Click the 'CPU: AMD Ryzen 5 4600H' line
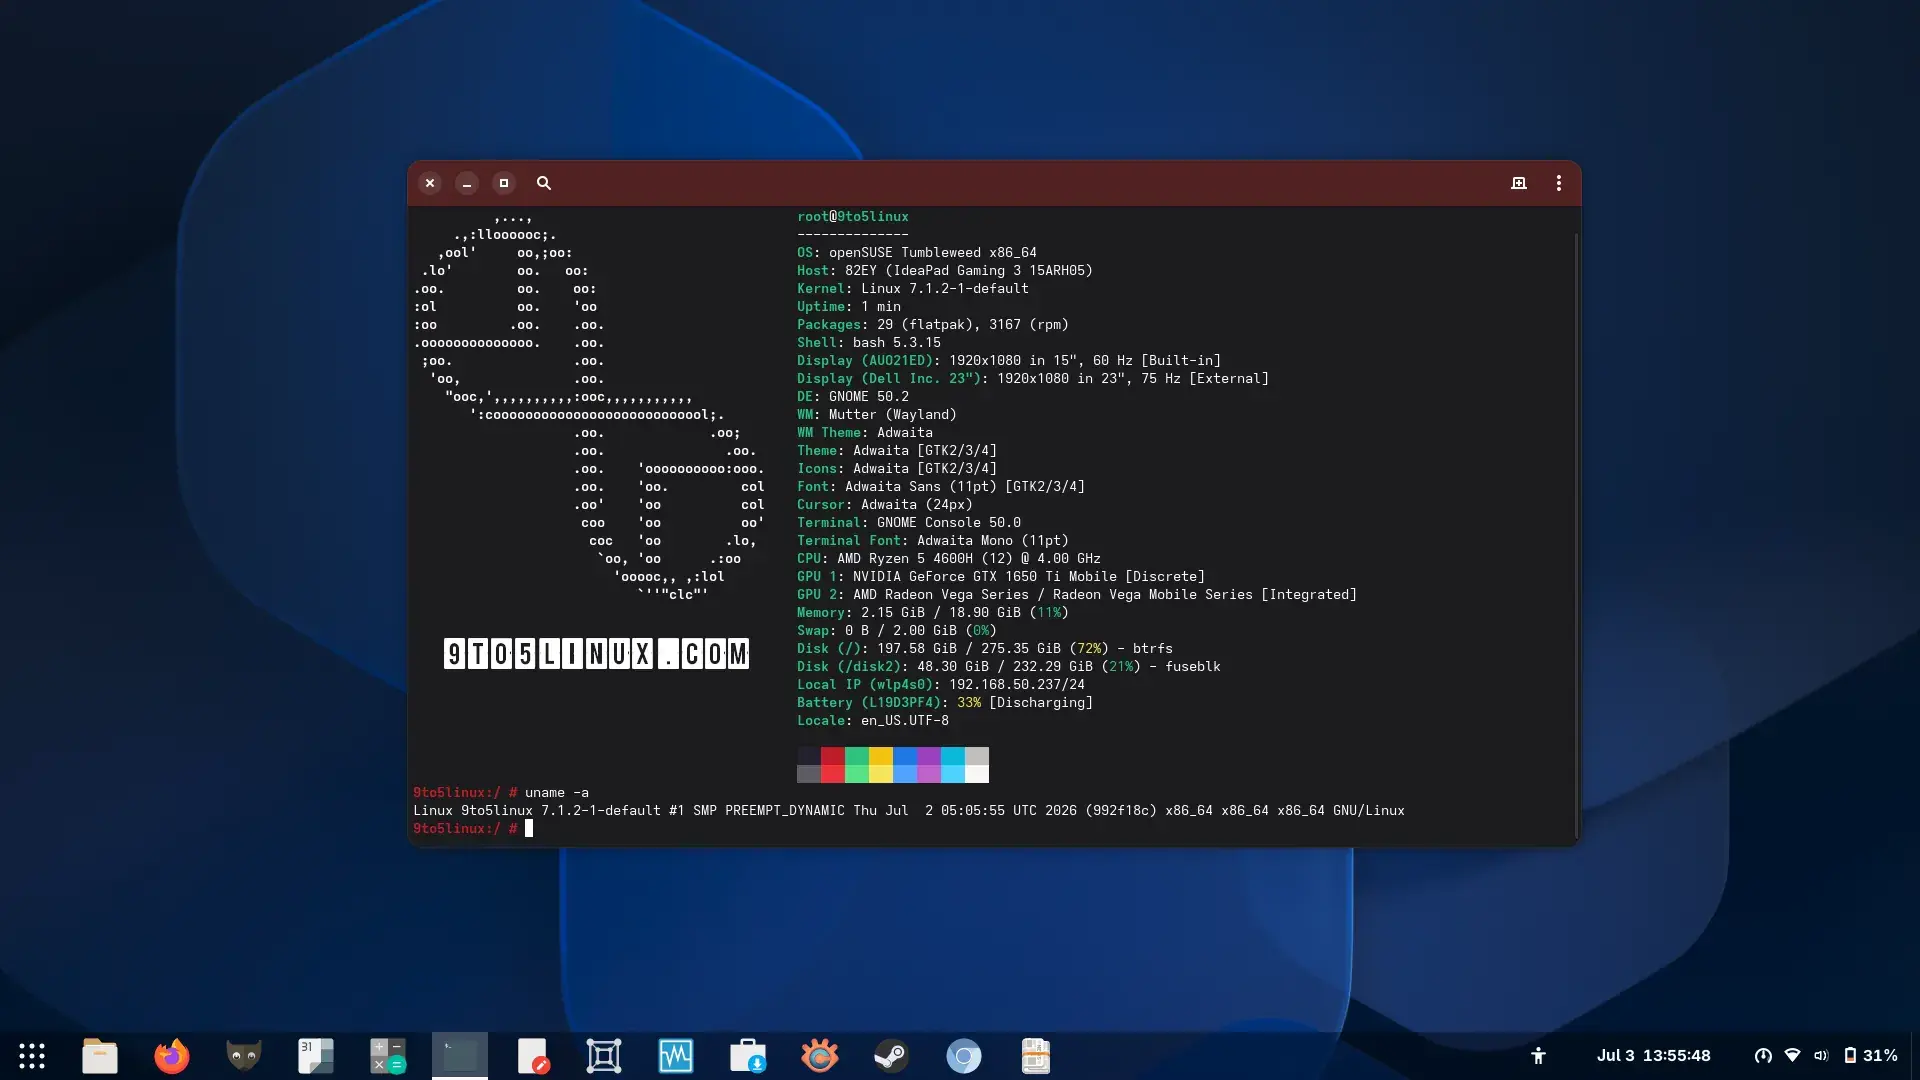Image resolution: width=1920 pixels, height=1080 pixels. (949, 559)
